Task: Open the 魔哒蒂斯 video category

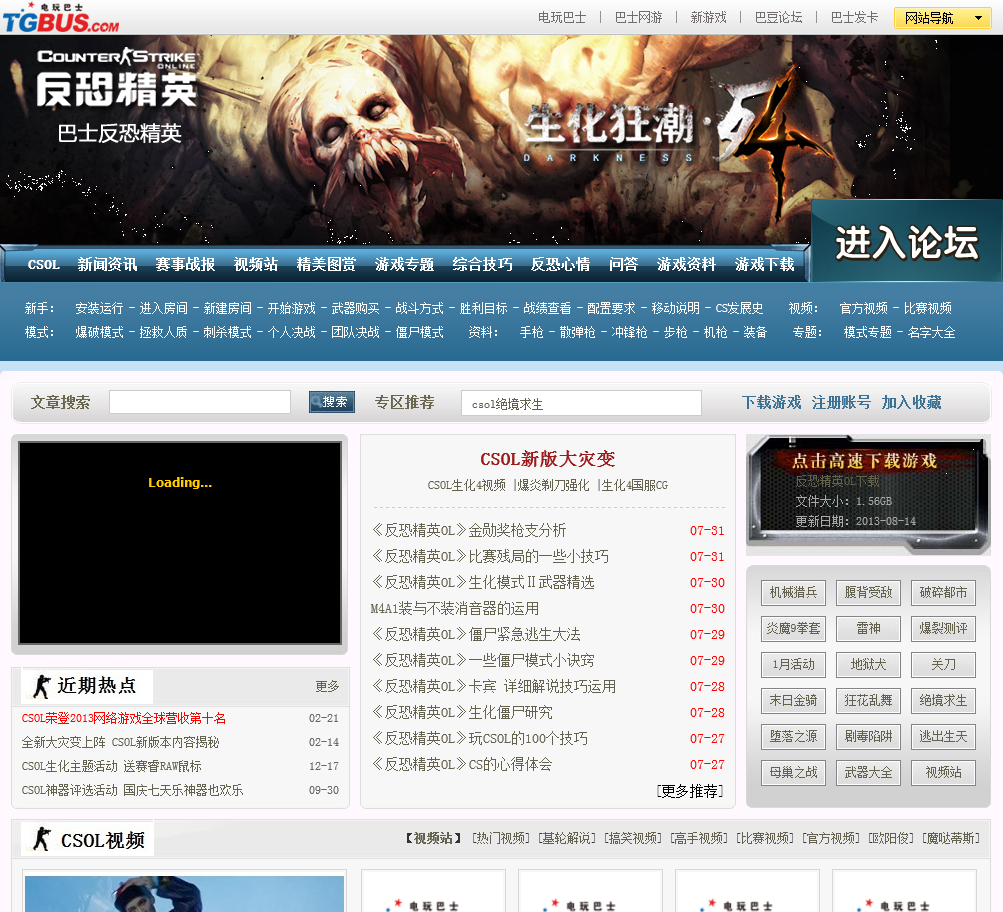Action: [951, 838]
